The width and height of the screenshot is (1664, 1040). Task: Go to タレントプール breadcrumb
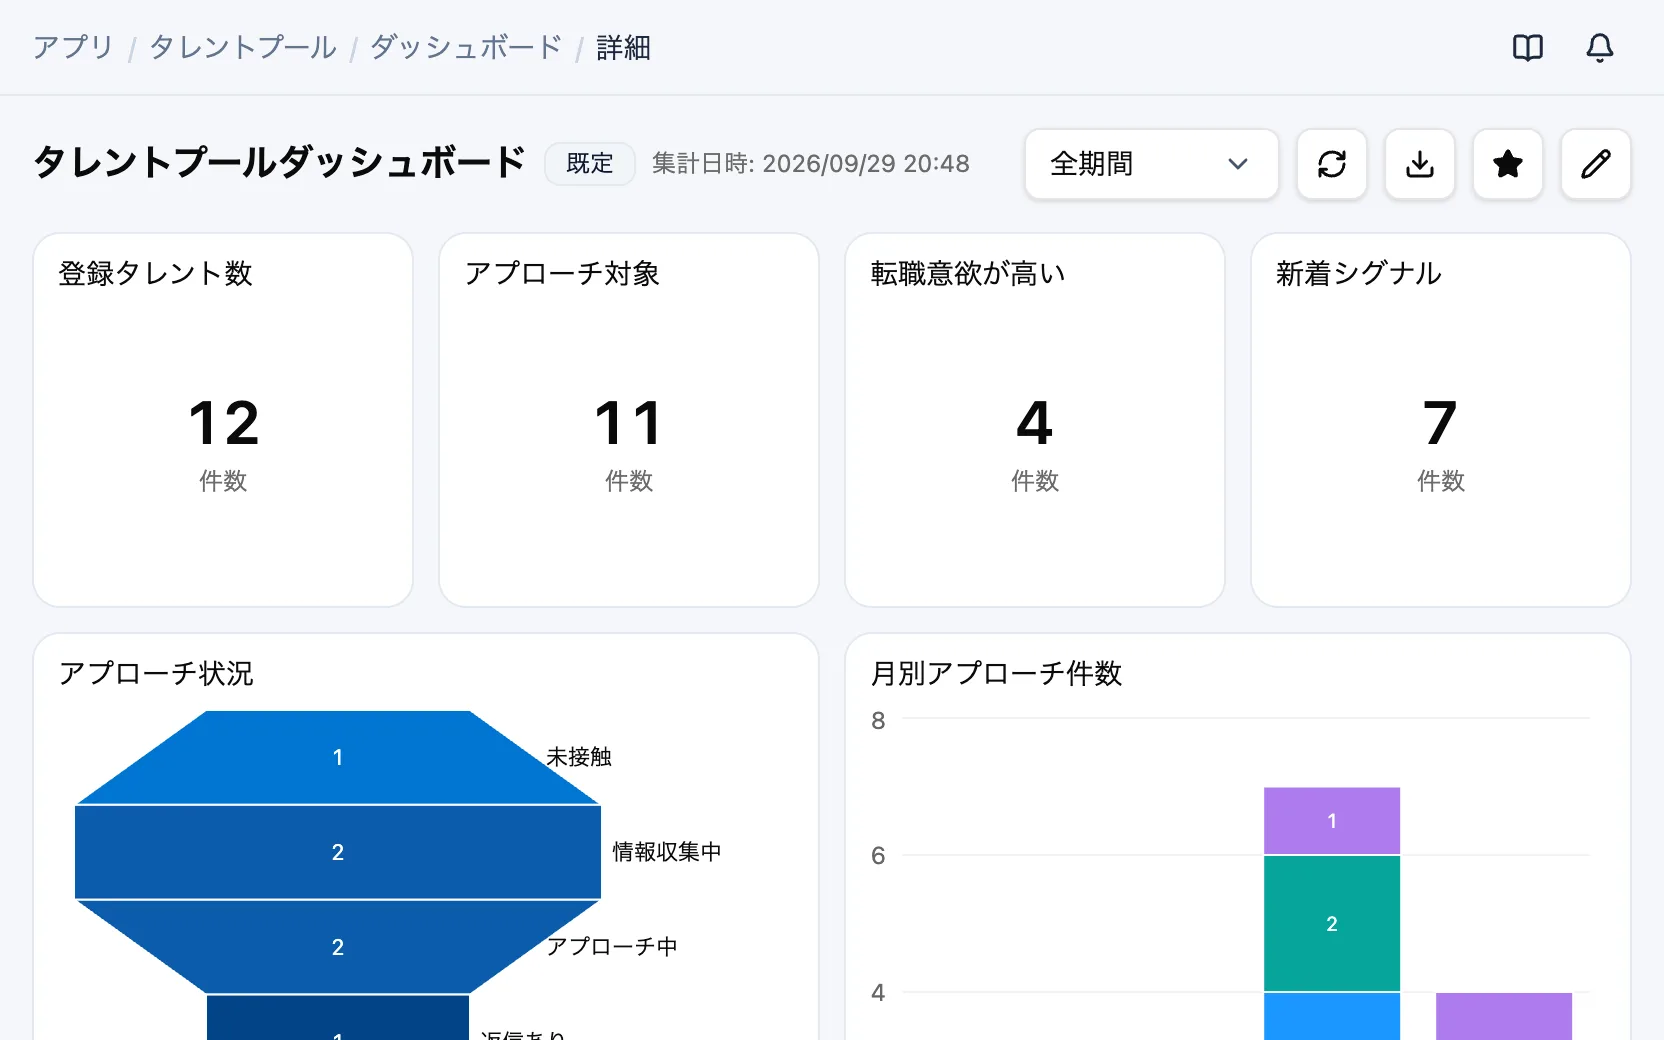[243, 48]
